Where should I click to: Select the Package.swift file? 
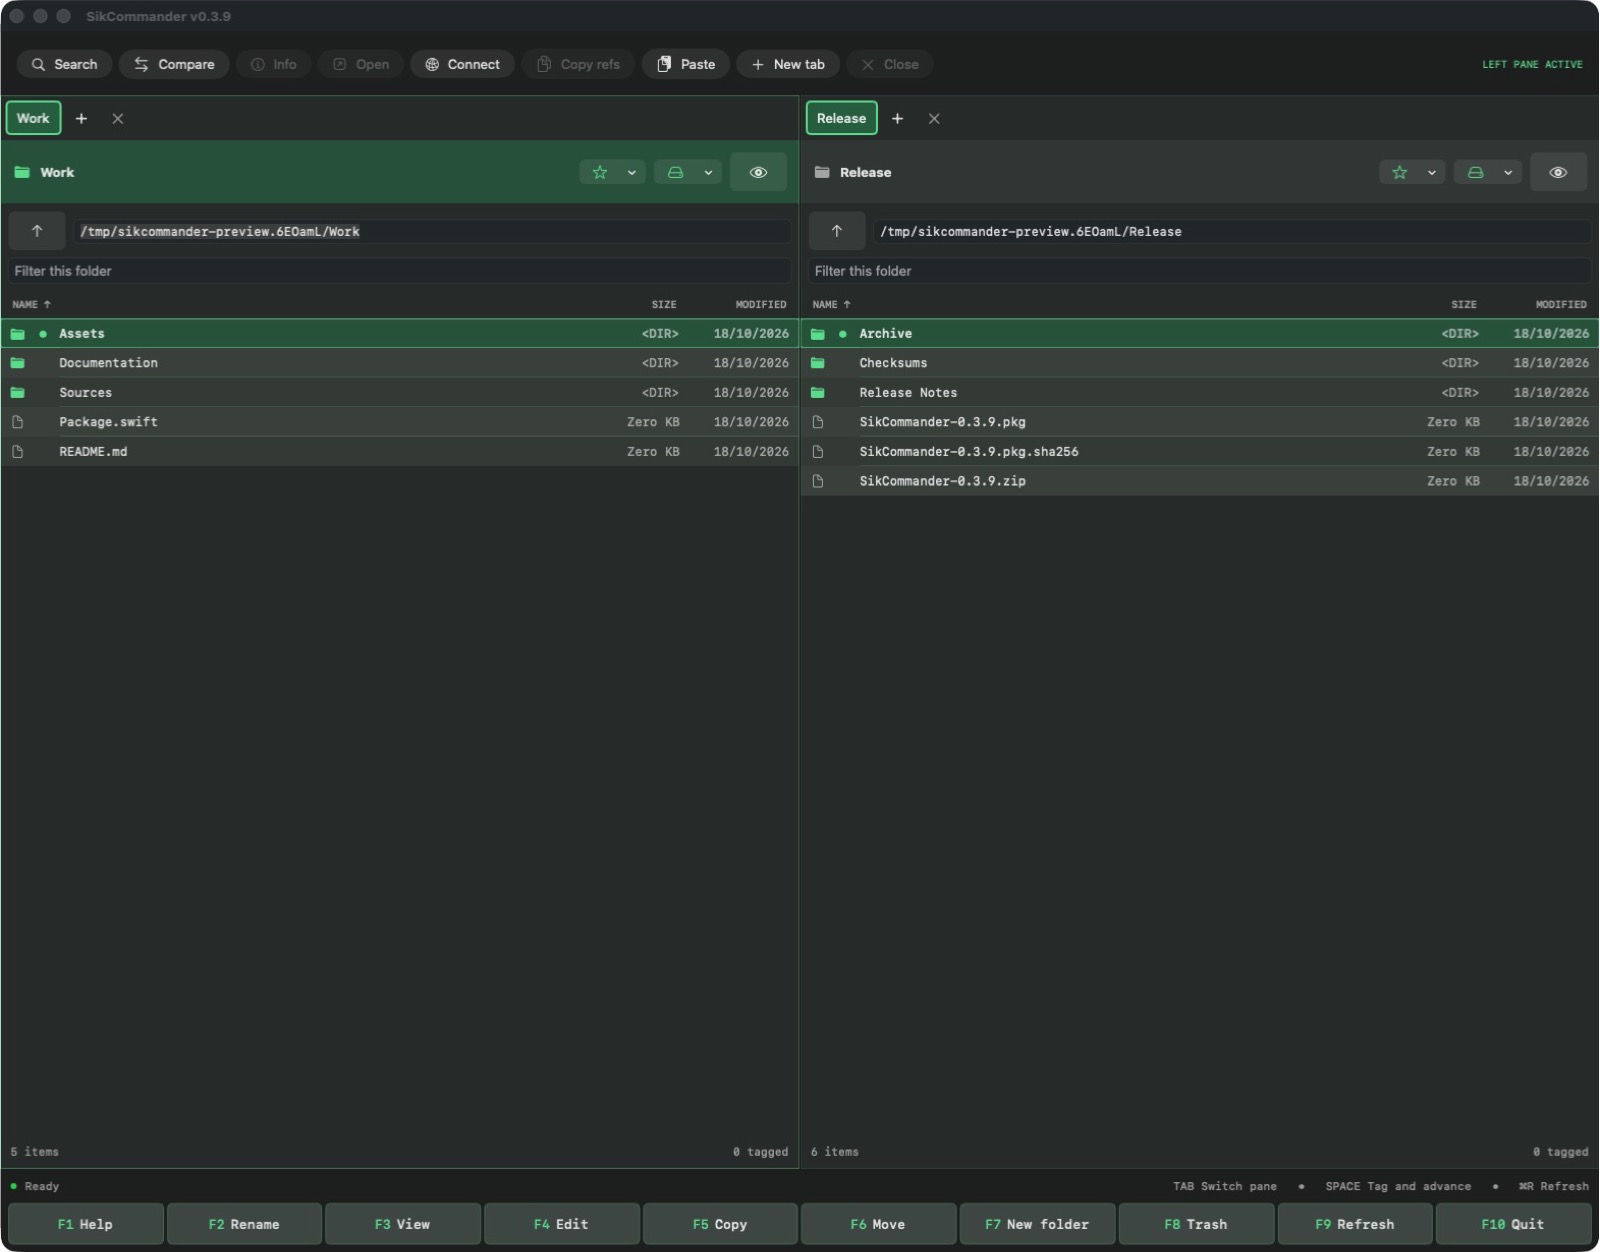[x=400, y=422]
